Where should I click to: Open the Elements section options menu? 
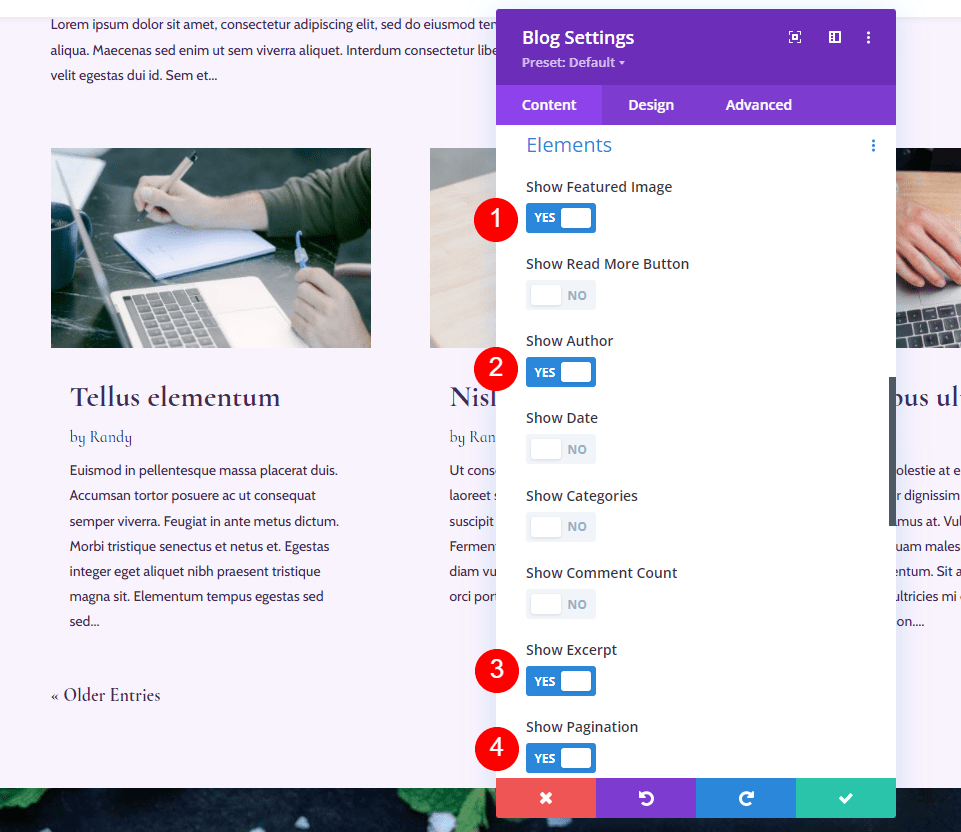(873, 145)
